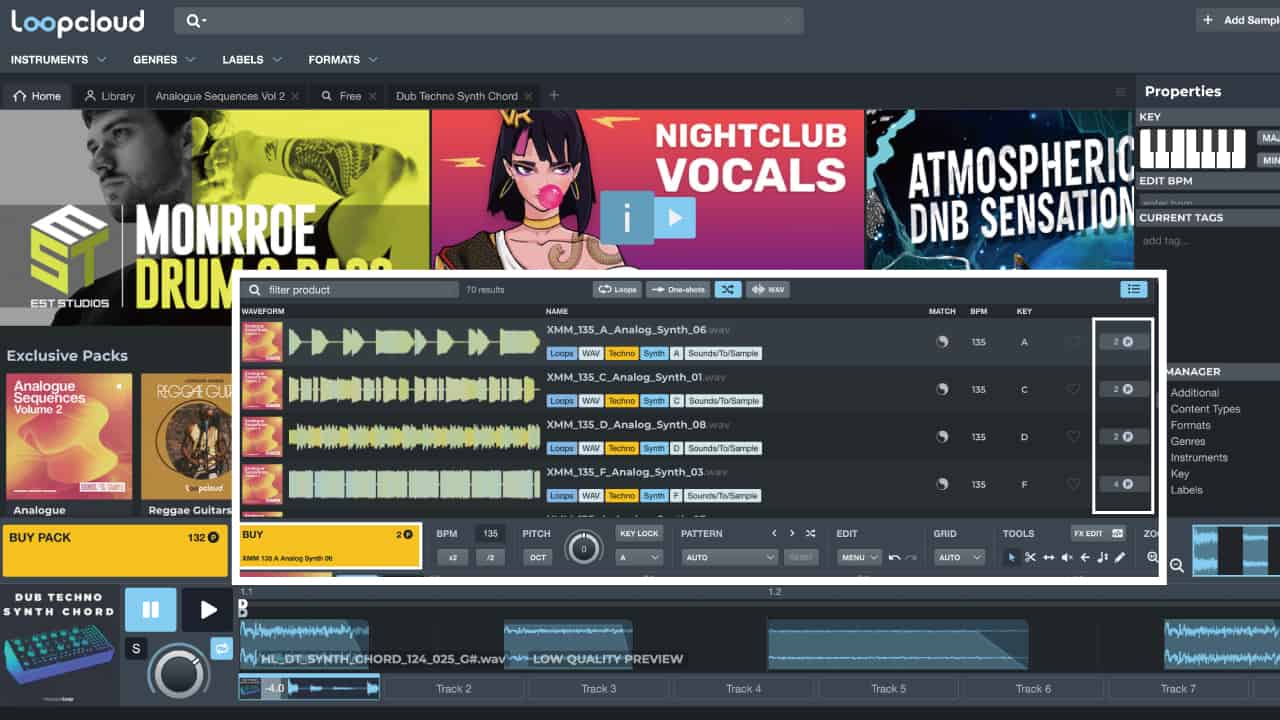Select the Pencil draw tool in Tools
Viewport: 1280px width, 720px height.
(x=1119, y=558)
